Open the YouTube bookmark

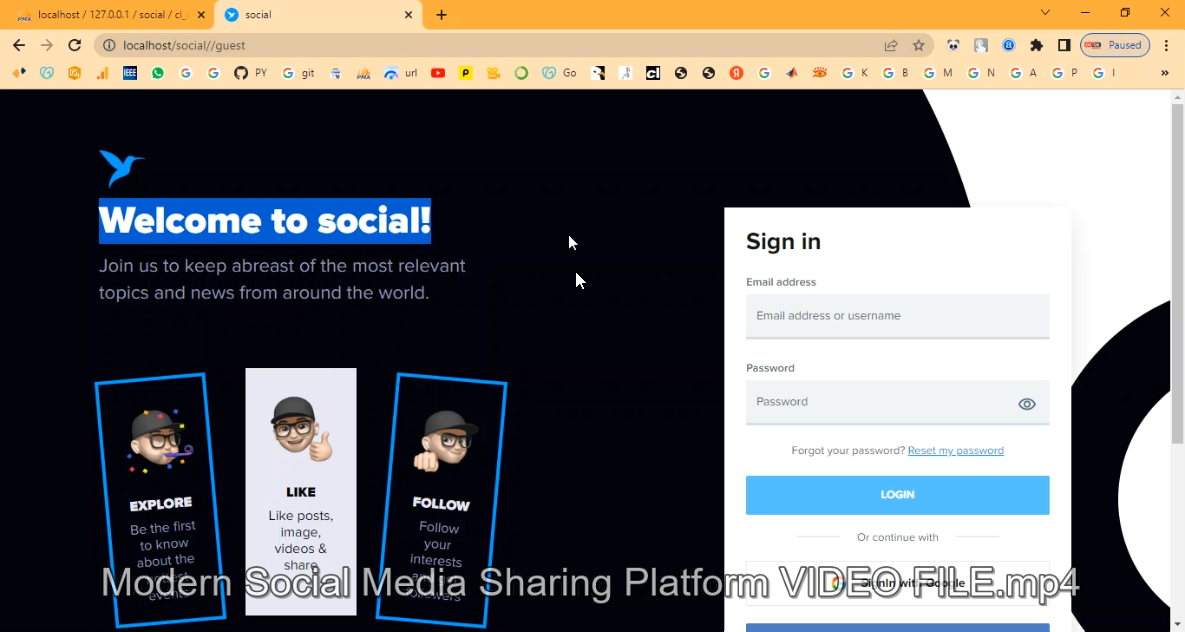coord(438,73)
